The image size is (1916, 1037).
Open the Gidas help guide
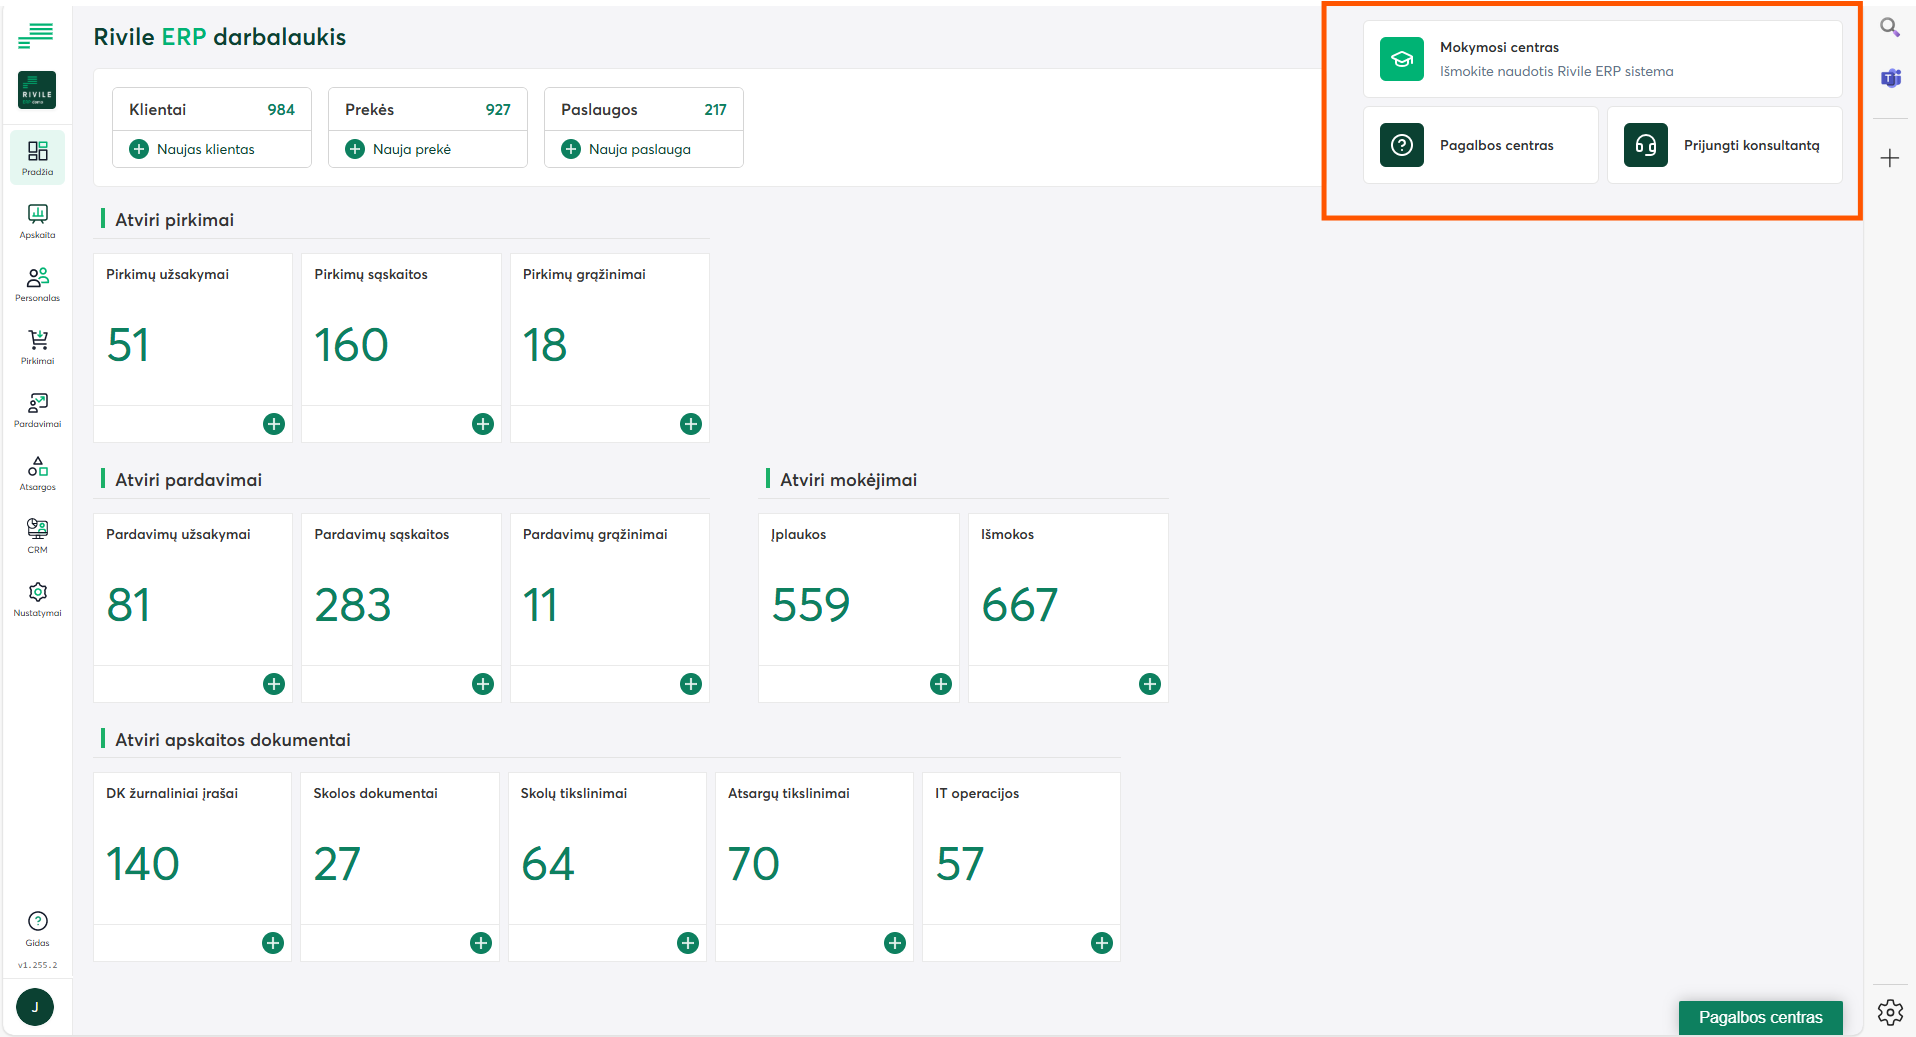point(37,928)
